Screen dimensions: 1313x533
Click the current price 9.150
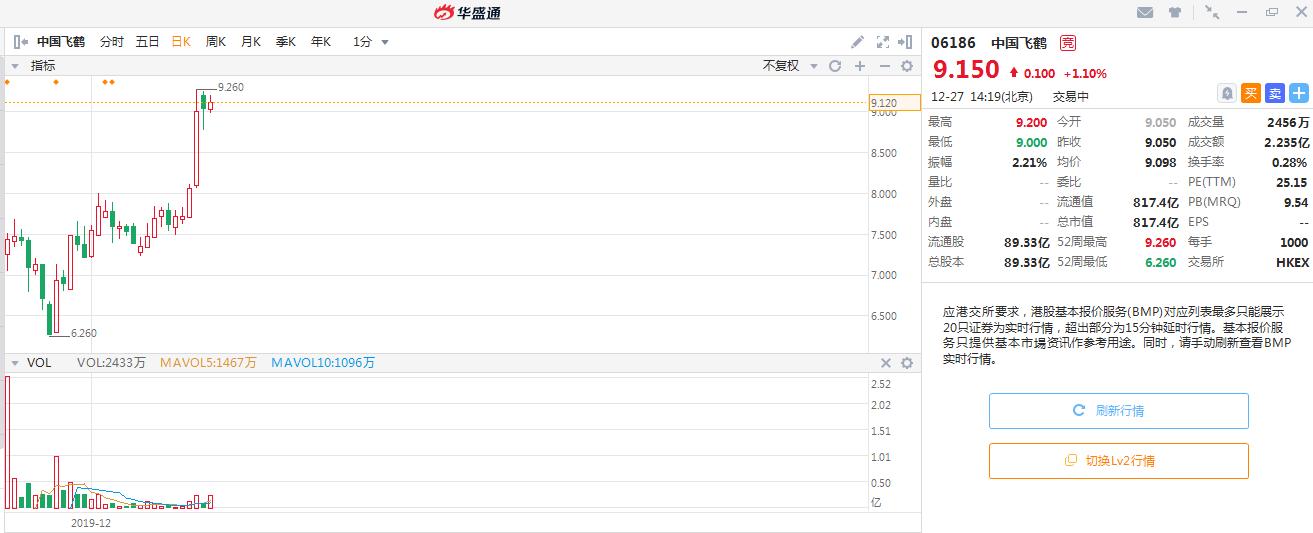[966, 70]
